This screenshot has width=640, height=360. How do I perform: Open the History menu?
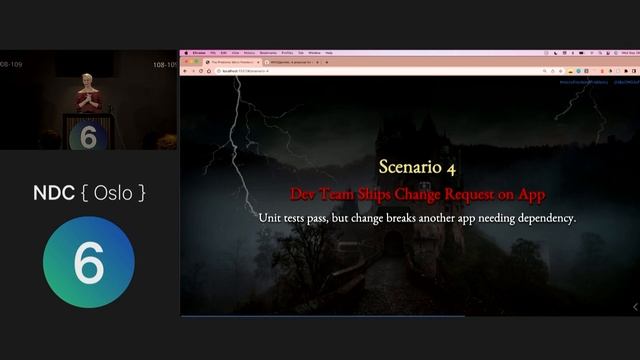pyautogui.click(x=249, y=53)
